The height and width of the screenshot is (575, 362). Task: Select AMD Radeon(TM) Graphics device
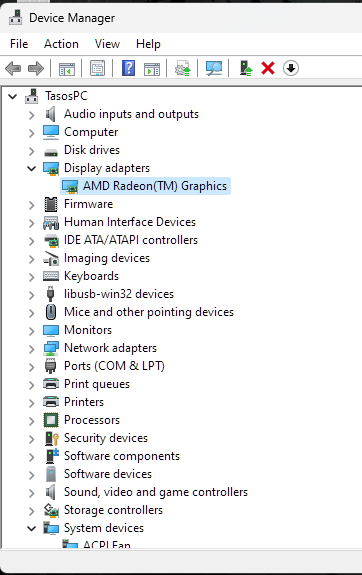[x=155, y=186]
